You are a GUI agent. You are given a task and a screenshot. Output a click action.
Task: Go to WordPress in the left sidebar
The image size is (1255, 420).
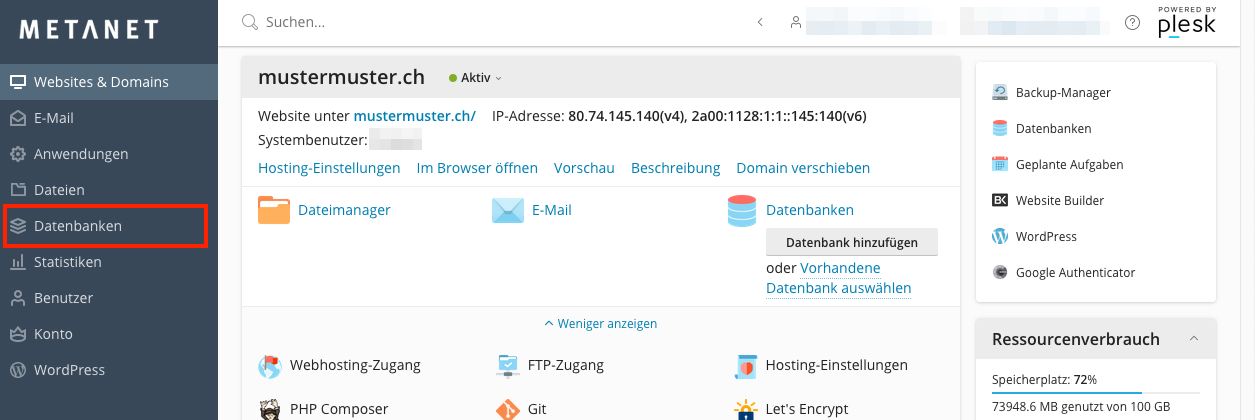69,370
